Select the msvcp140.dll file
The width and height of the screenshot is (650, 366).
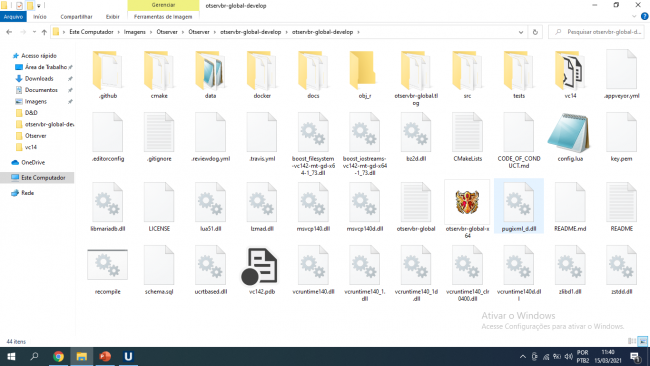(x=313, y=207)
